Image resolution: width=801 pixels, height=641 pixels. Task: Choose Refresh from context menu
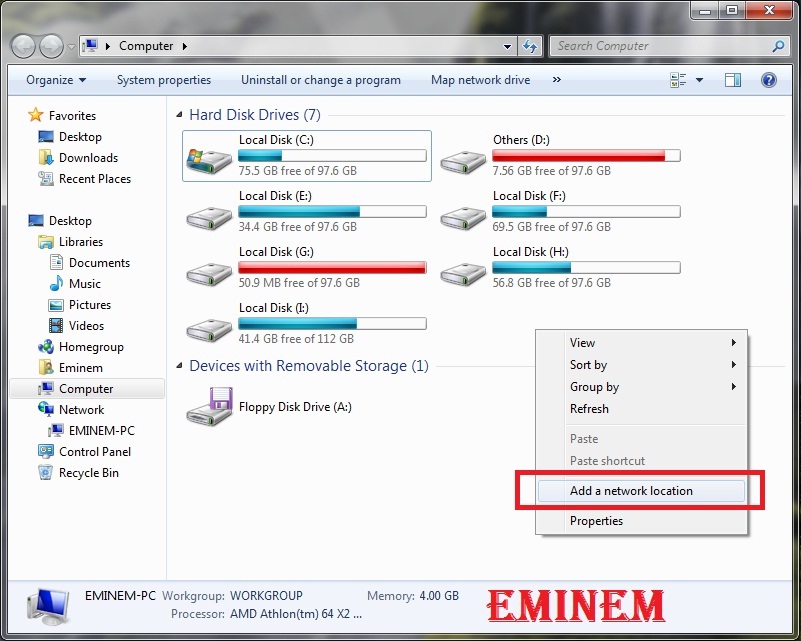(642, 409)
